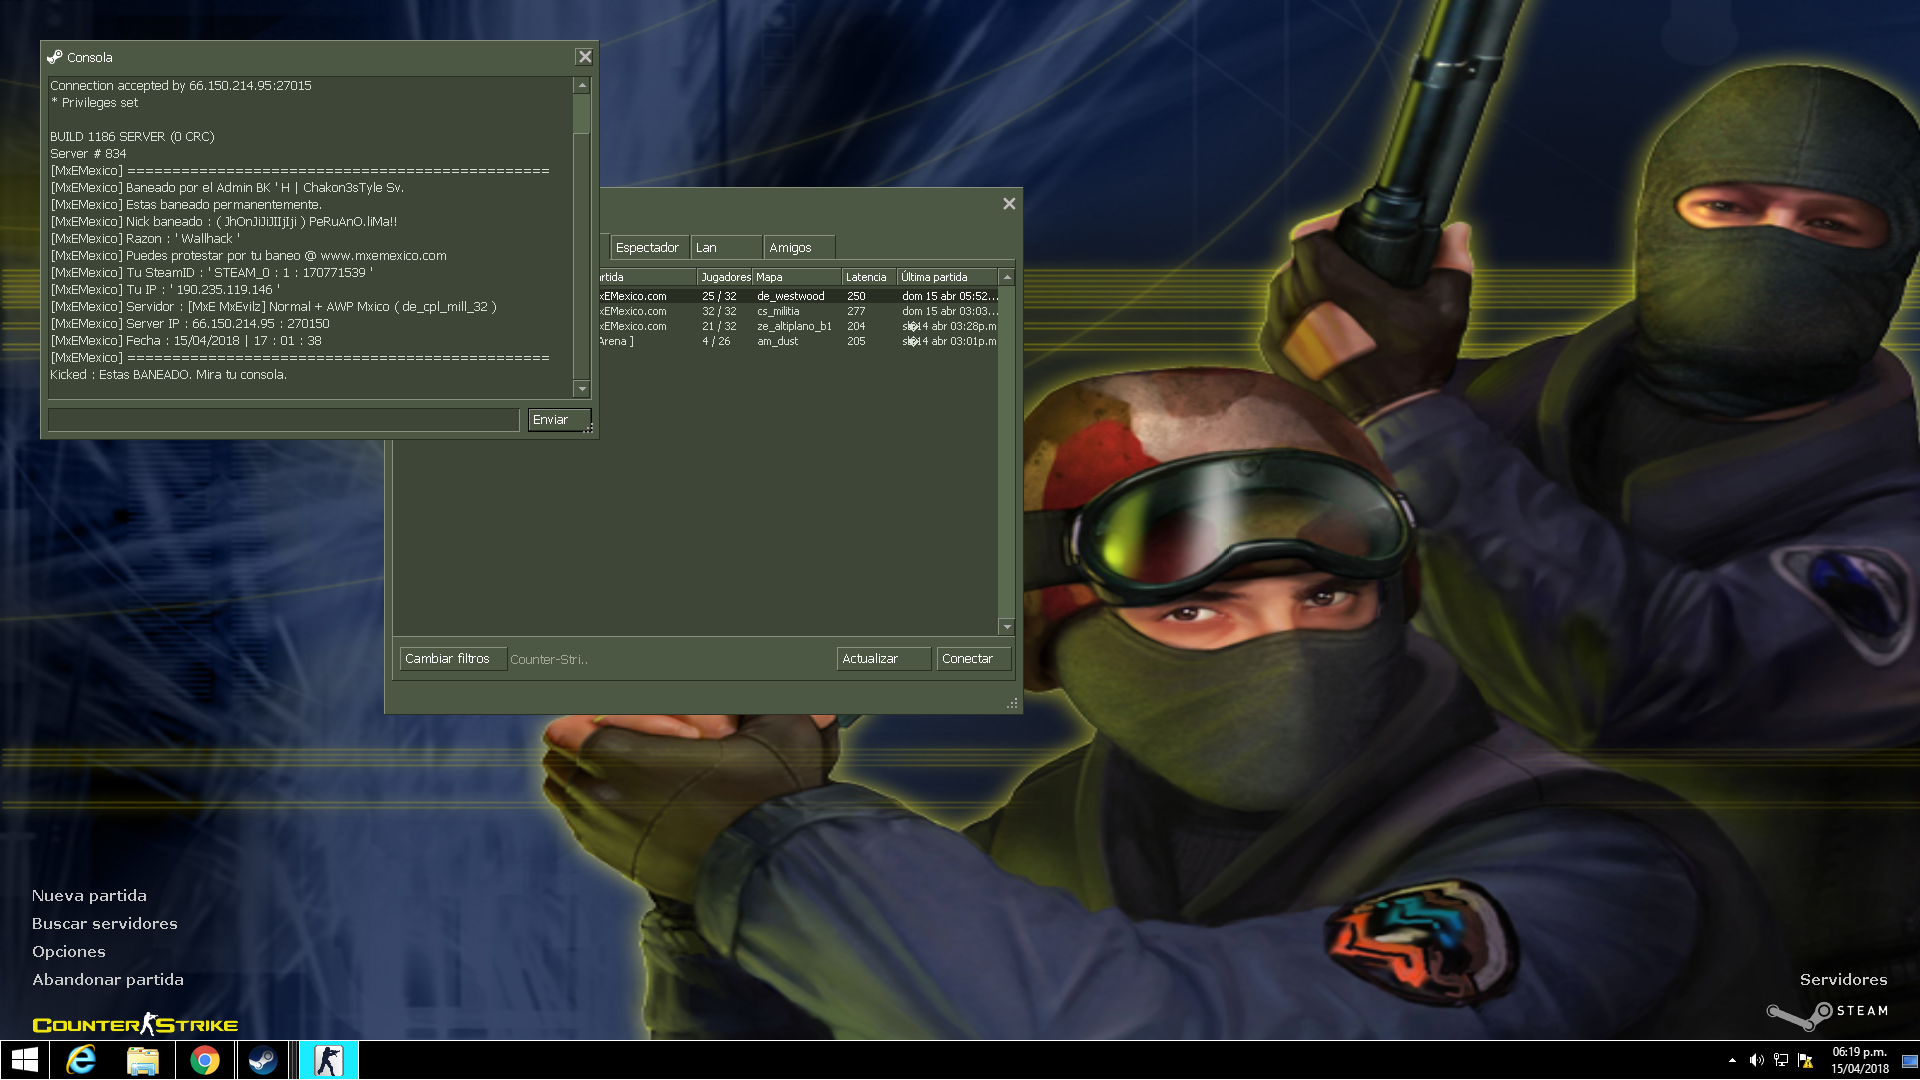This screenshot has width=1920, height=1080.
Task: Click the Enviar button in console
Action: (559, 420)
